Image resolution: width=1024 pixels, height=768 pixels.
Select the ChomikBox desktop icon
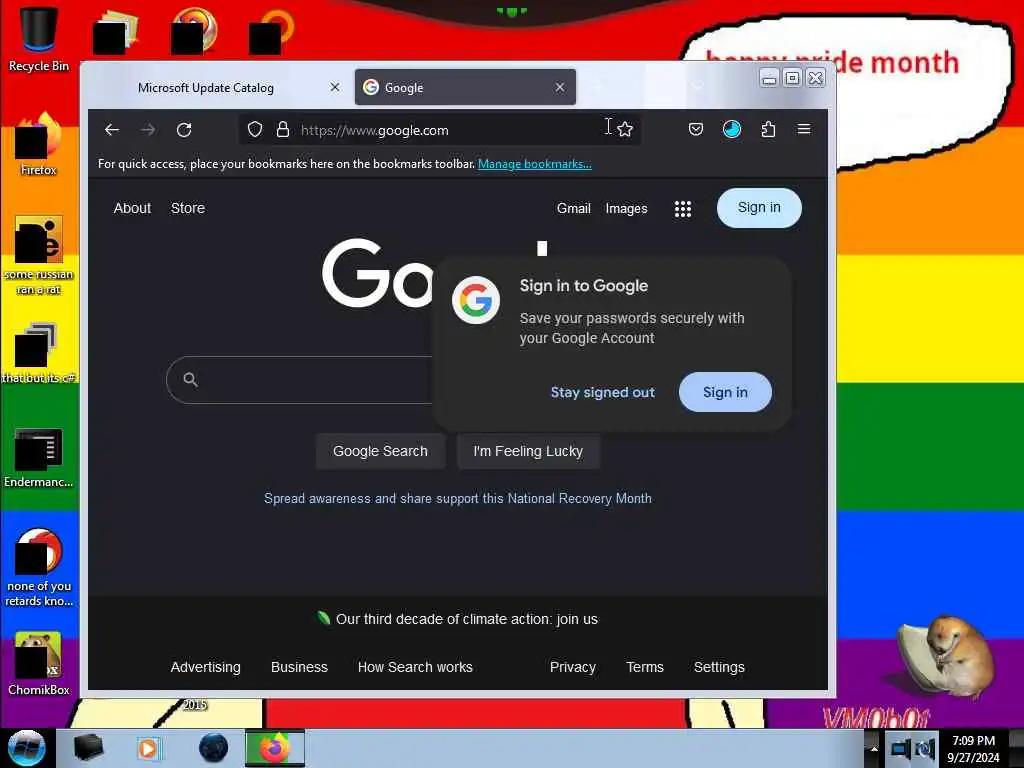[39, 663]
